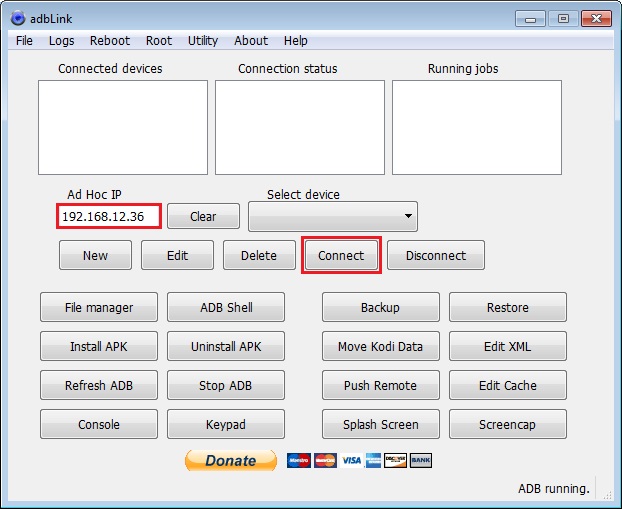Open the Reboot menu
The image size is (622, 509).
(x=110, y=40)
